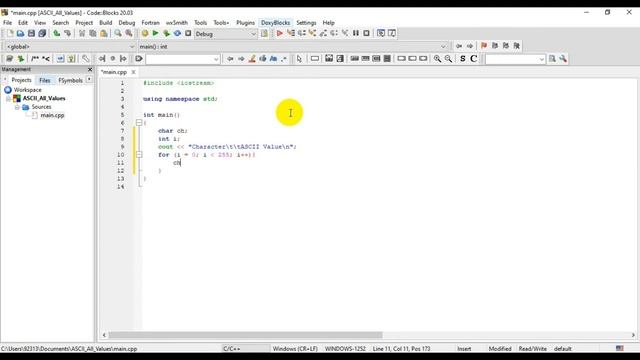Pause the debugger with the break icon

[x=356, y=33]
